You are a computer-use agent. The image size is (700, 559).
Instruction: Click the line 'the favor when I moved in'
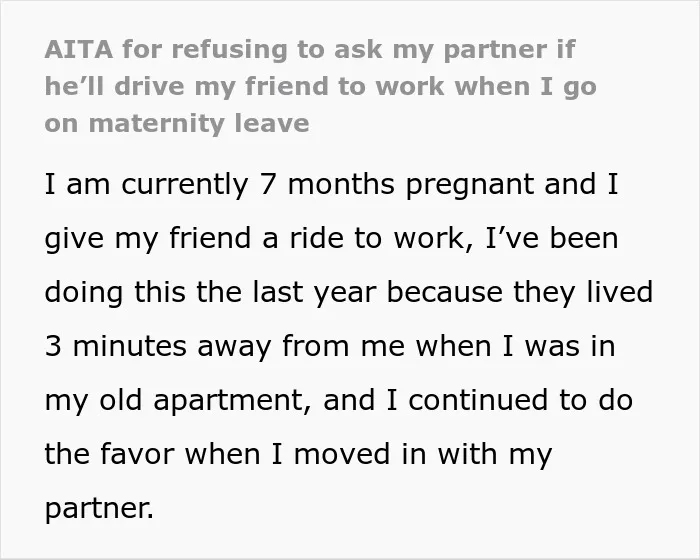click(x=298, y=455)
